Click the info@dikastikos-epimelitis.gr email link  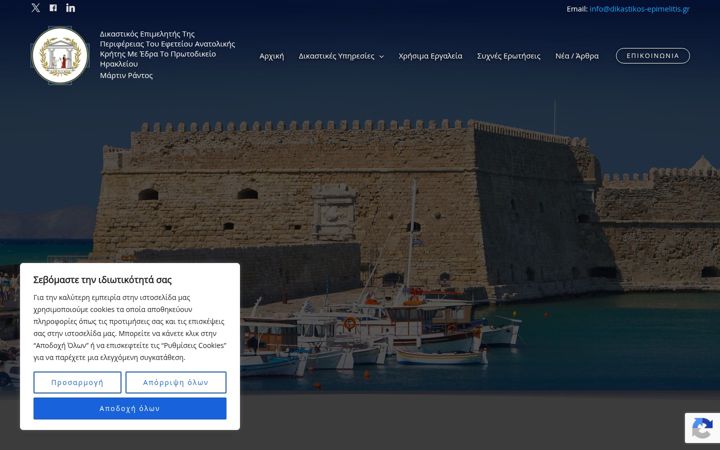coord(639,9)
